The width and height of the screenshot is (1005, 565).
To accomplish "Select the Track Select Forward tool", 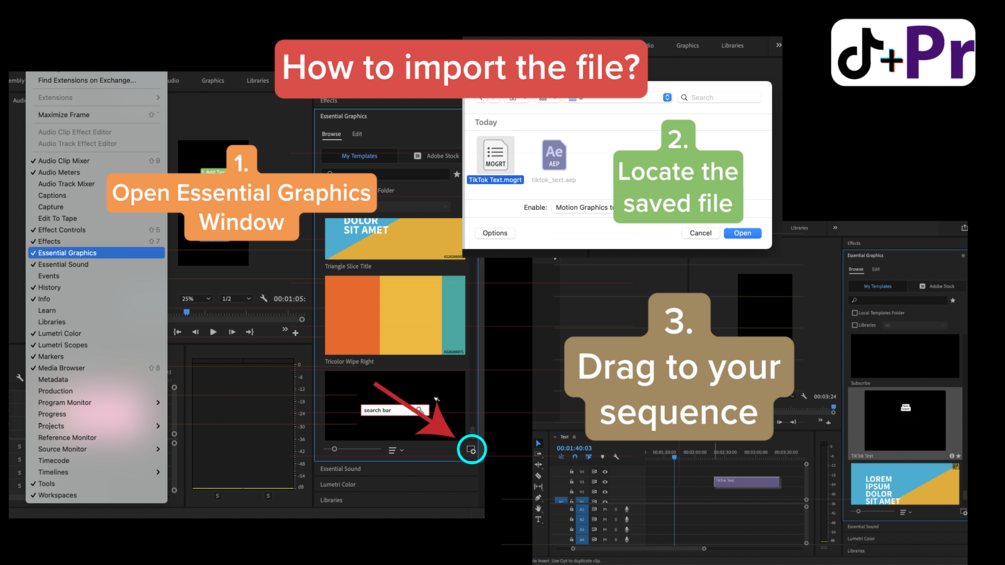I will click(538, 454).
